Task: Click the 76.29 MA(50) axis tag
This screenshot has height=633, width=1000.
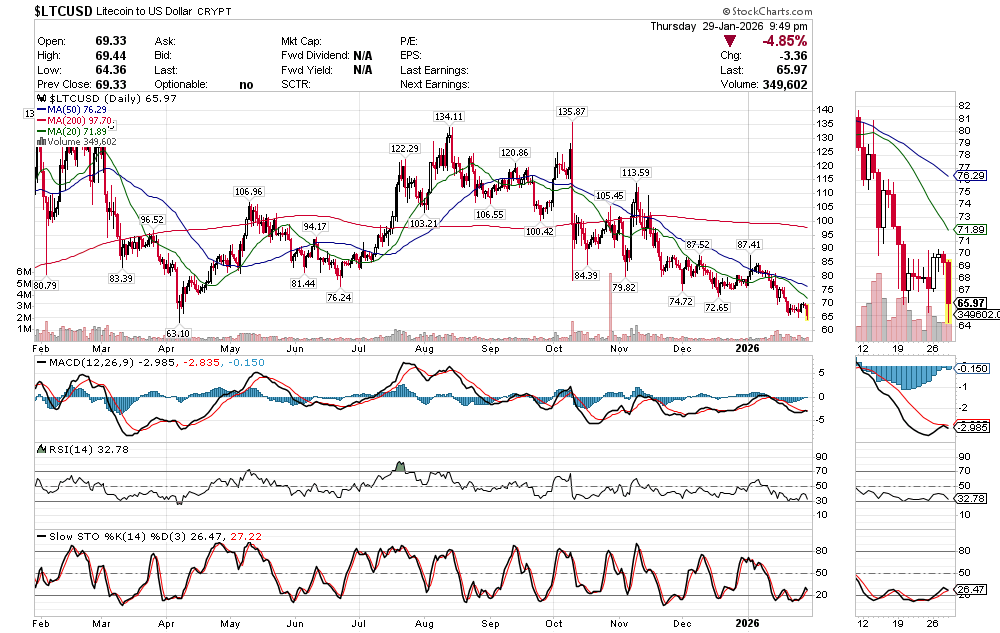Action: coord(971,175)
